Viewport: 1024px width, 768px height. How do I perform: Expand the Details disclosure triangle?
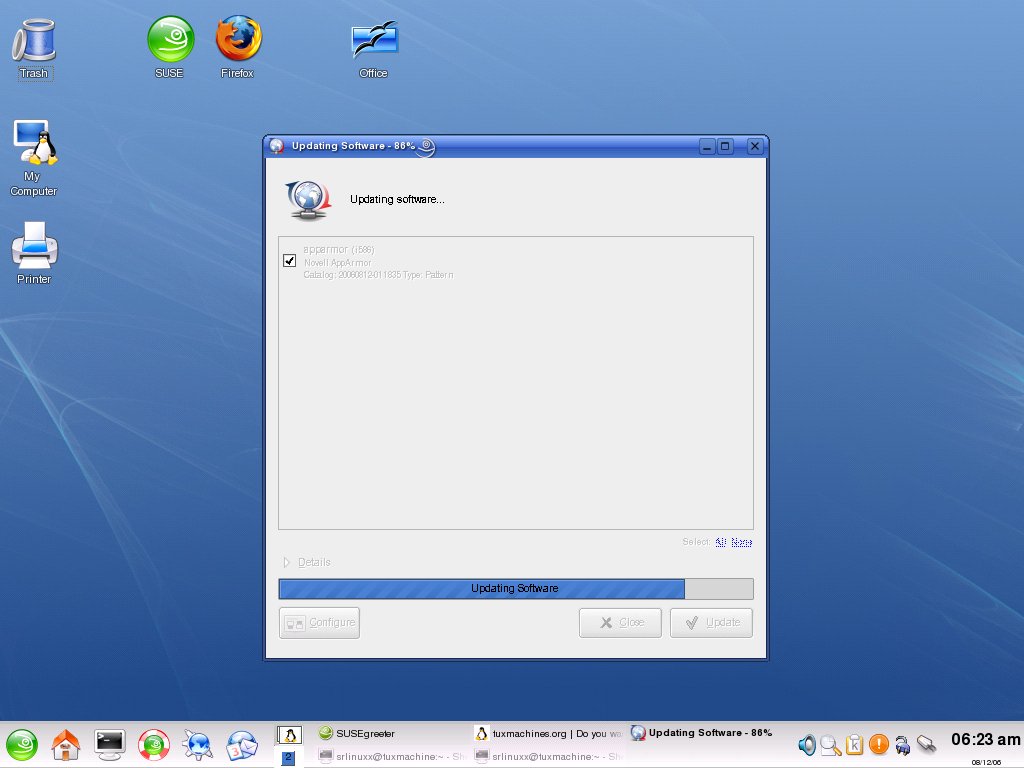[286, 562]
